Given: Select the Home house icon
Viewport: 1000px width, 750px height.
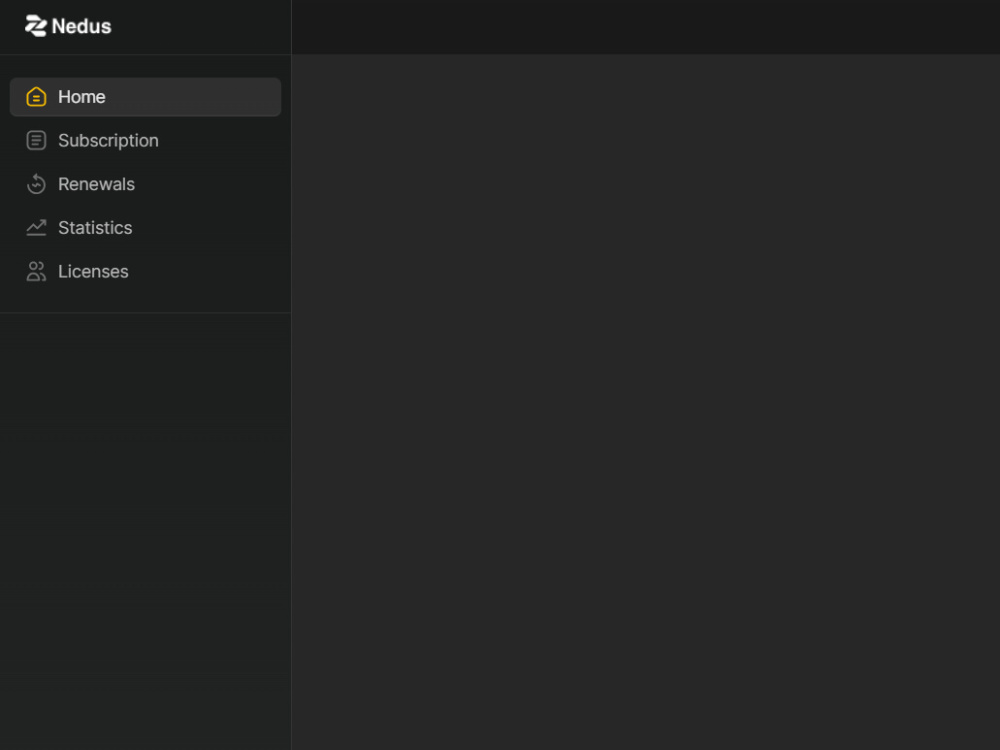Looking at the screenshot, I should [36, 97].
